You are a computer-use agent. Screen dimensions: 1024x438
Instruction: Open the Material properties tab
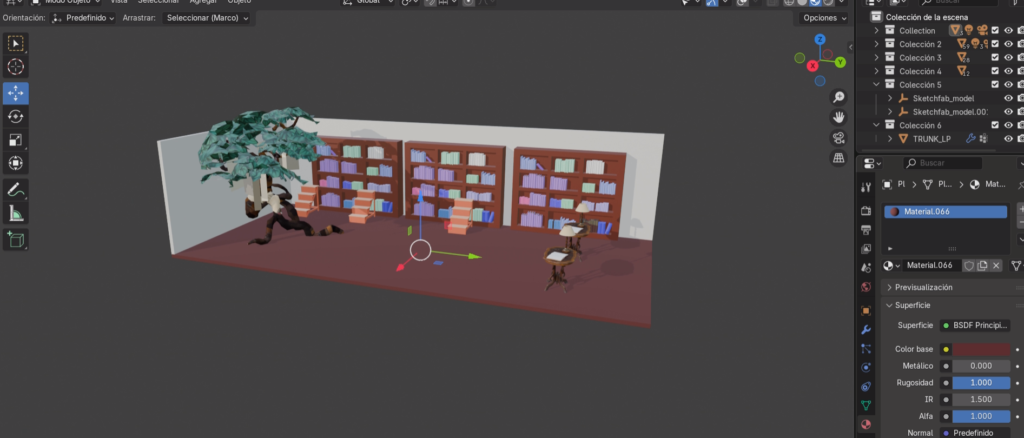866,424
